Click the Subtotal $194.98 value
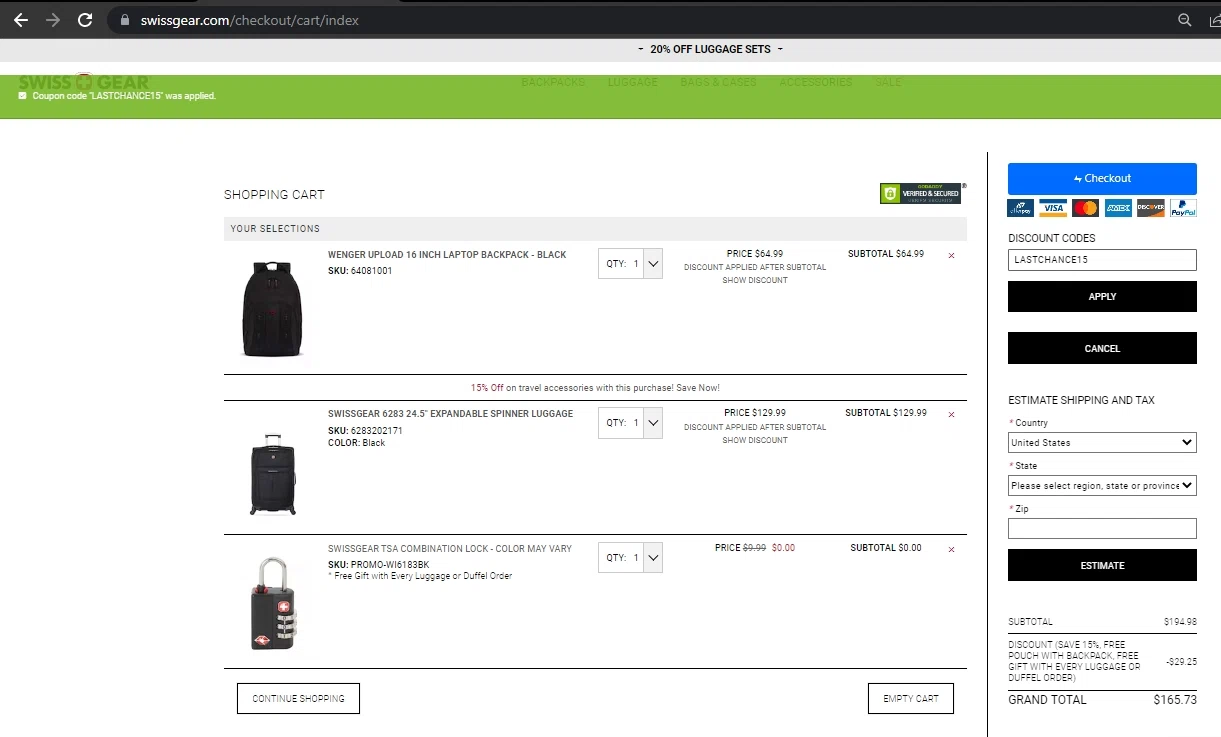This screenshot has height=737, width=1221. pyautogui.click(x=1180, y=622)
